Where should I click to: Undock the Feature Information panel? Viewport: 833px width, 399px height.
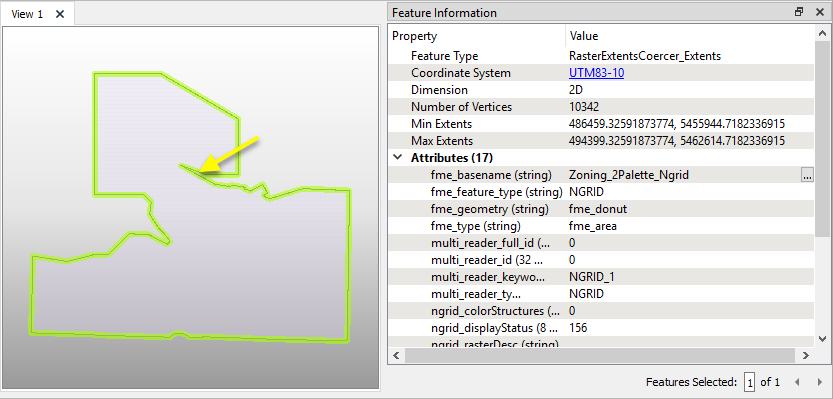coord(799,12)
